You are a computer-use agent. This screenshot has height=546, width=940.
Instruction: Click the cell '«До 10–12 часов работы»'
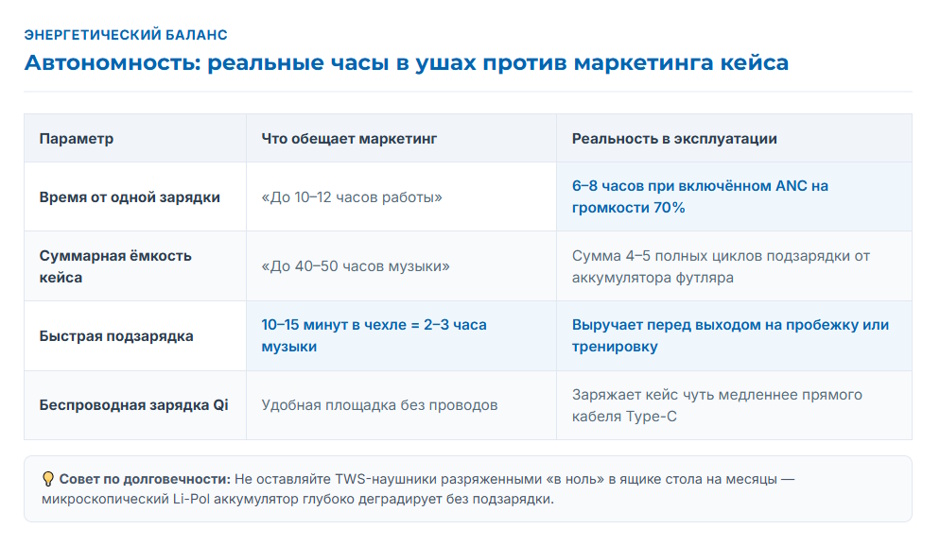click(401, 197)
